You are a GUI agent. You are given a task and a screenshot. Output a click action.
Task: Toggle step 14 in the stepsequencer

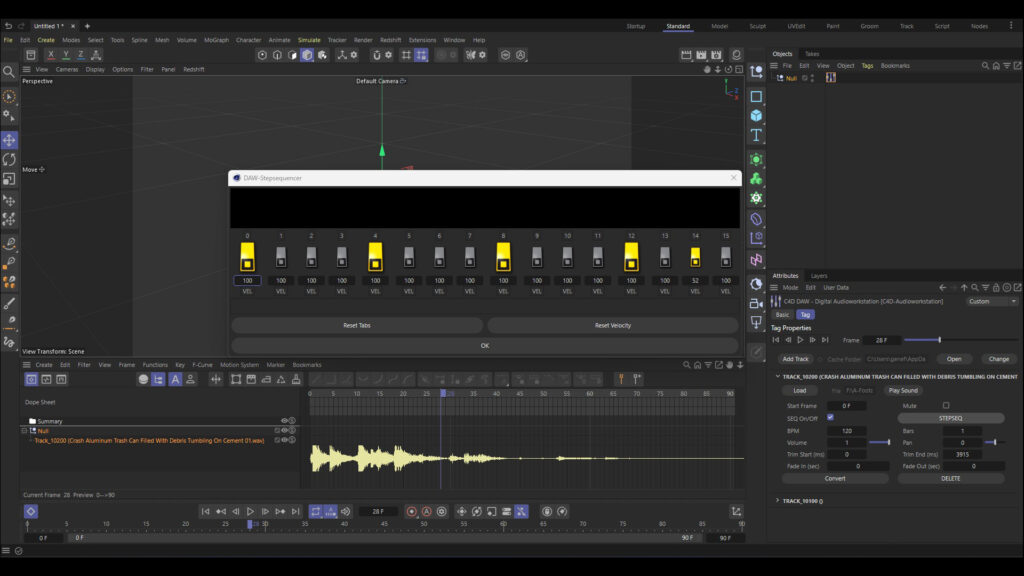coord(696,257)
